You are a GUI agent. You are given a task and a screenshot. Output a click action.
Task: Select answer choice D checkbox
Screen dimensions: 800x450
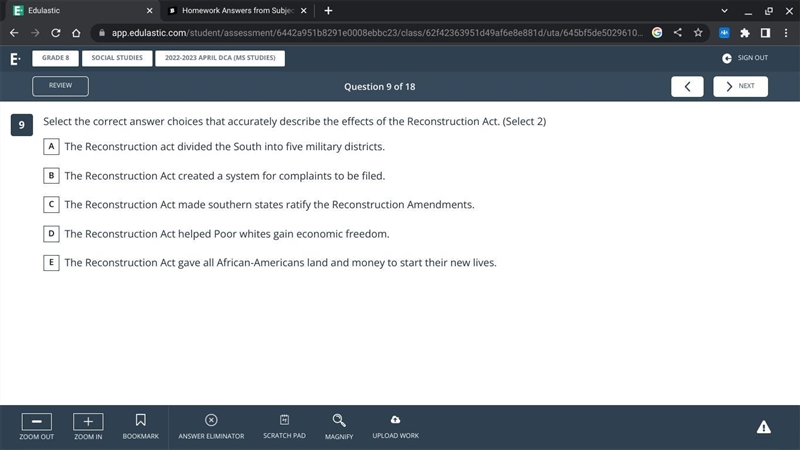(51, 234)
